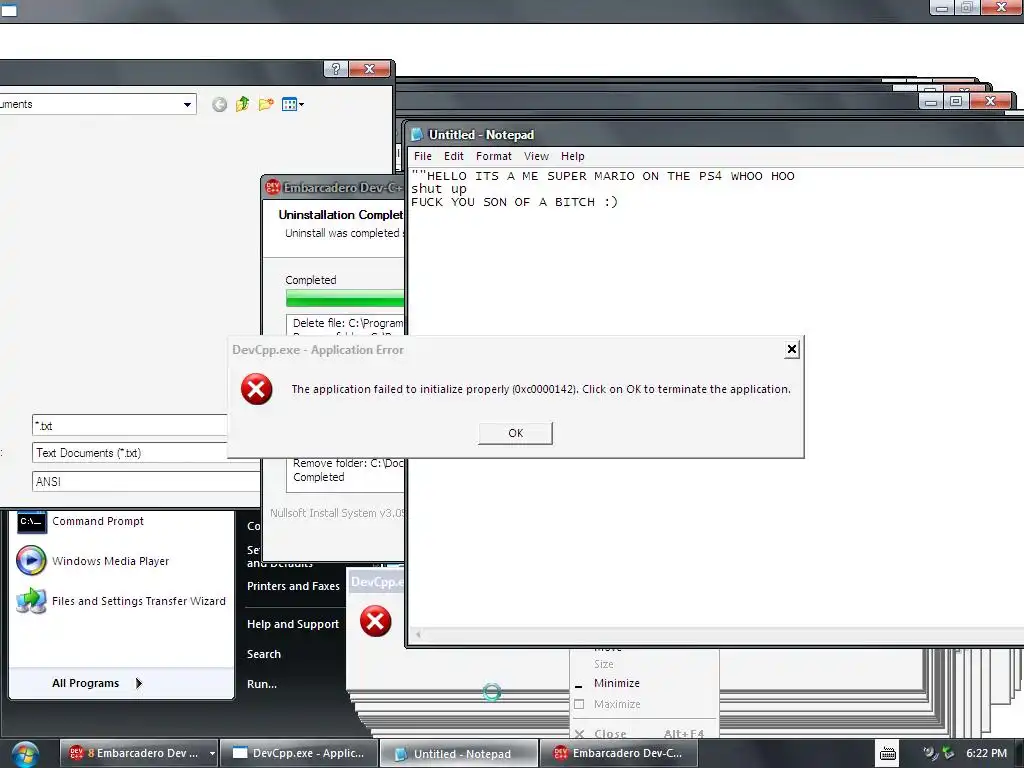Open the Help menu in Notepad

click(x=572, y=156)
